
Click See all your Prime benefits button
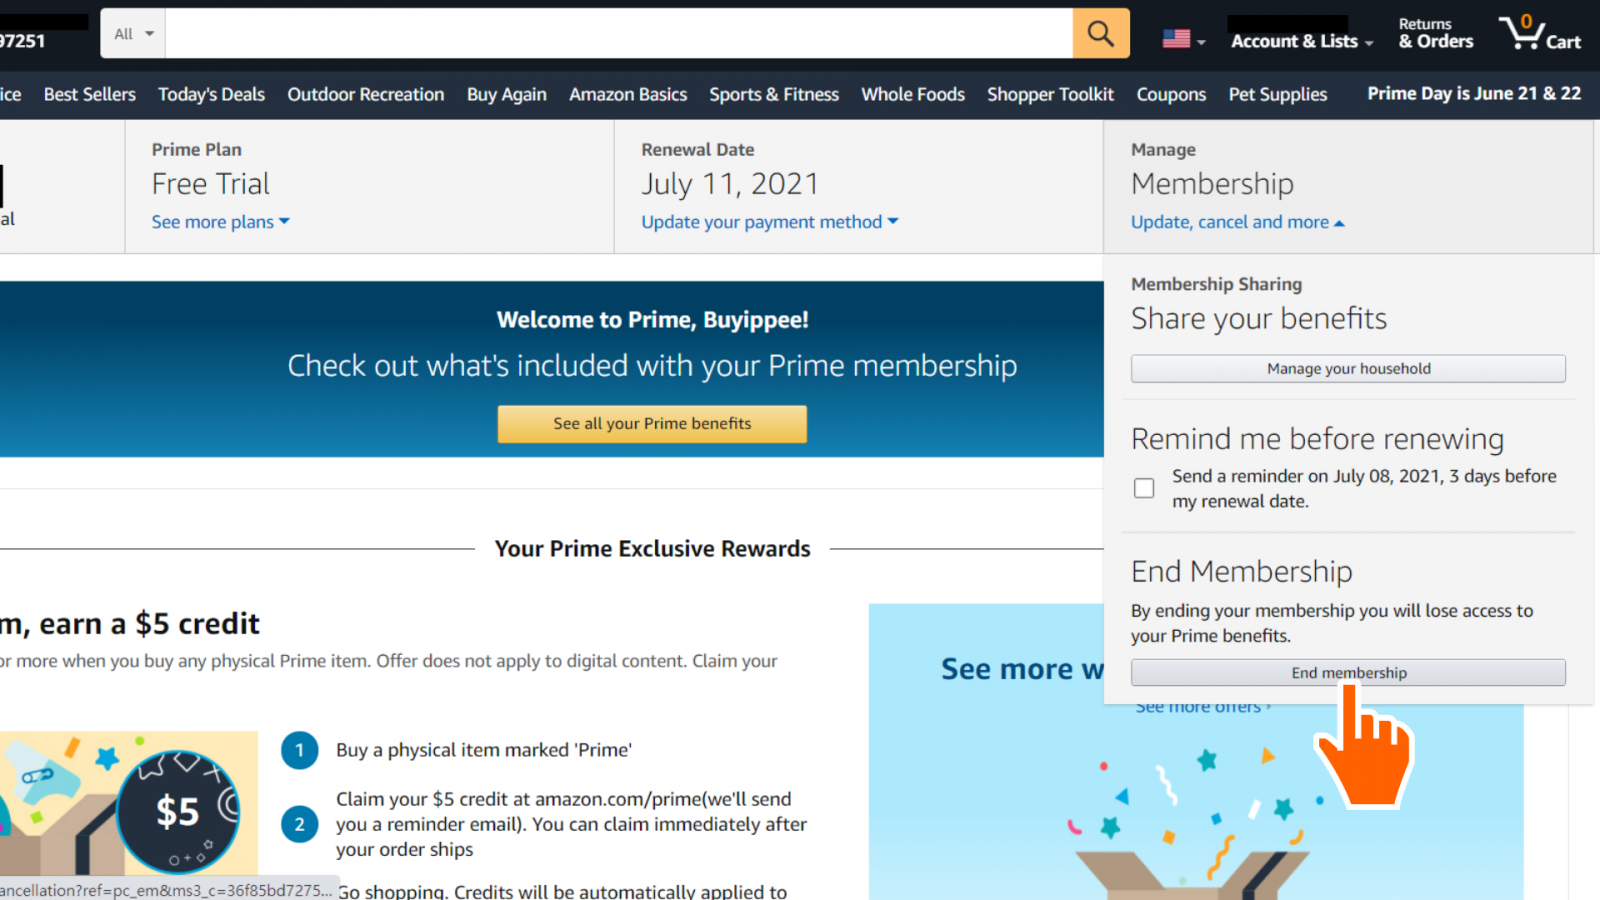652,423
